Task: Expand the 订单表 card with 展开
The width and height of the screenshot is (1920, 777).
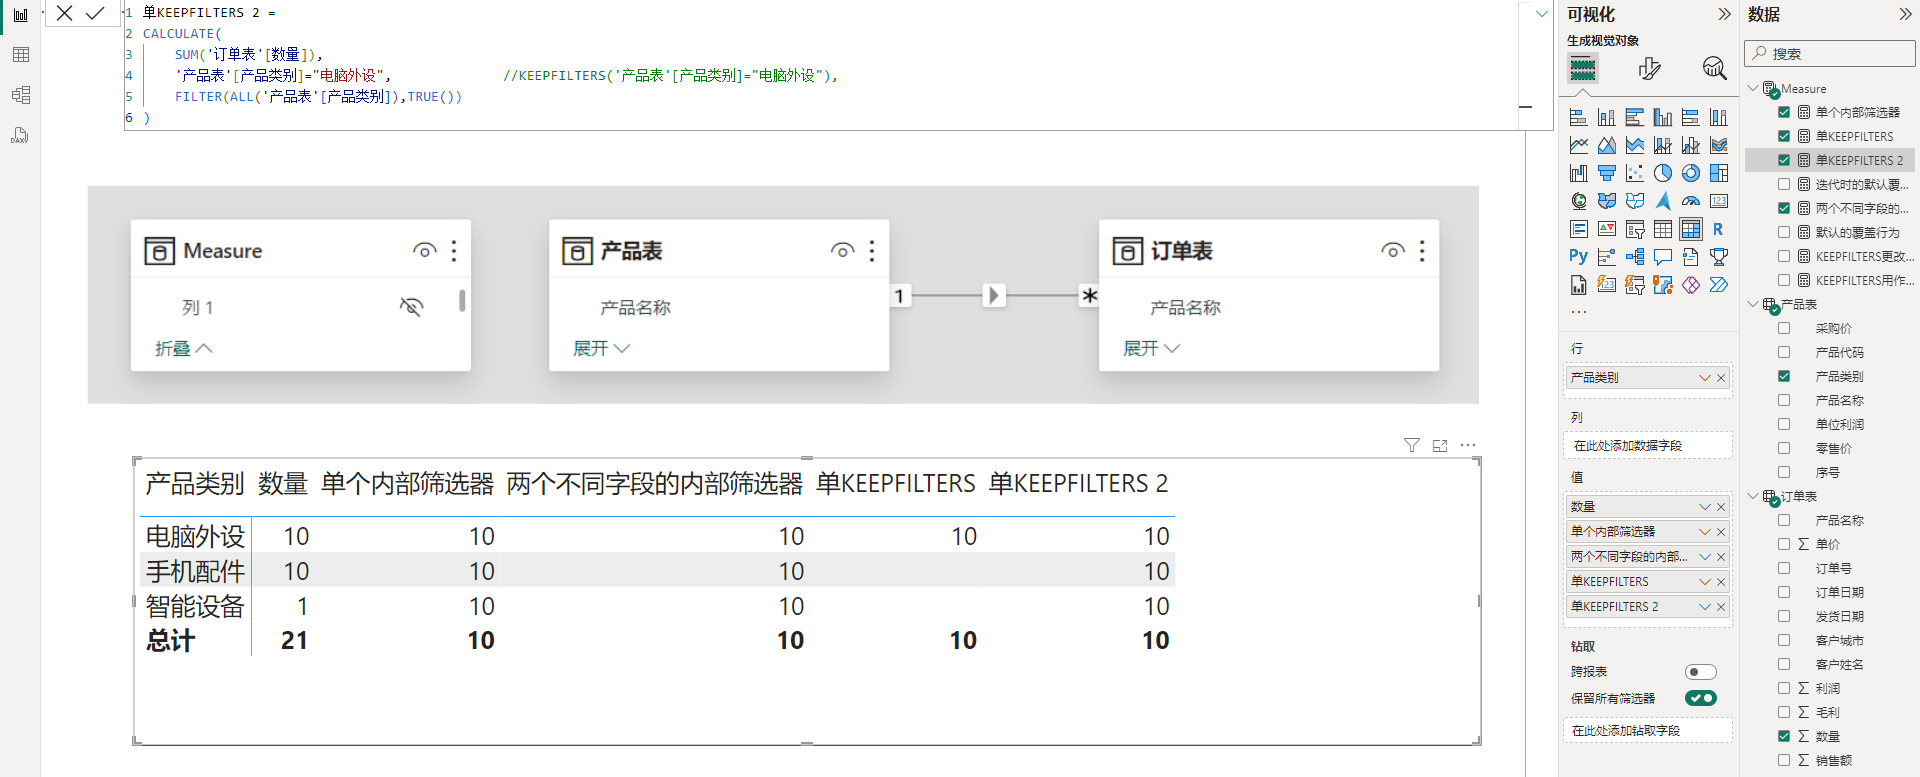Action: (x=1151, y=348)
